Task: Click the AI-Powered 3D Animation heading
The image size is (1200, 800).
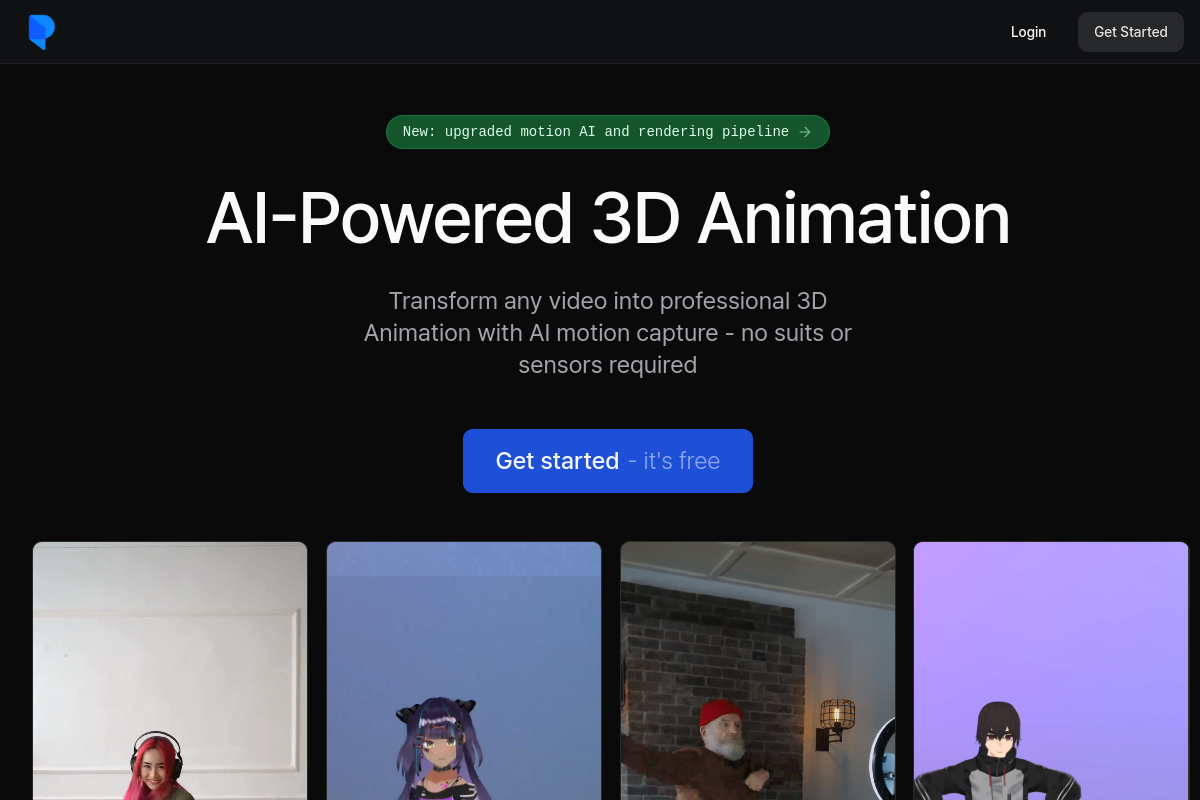Action: click(608, 218)
